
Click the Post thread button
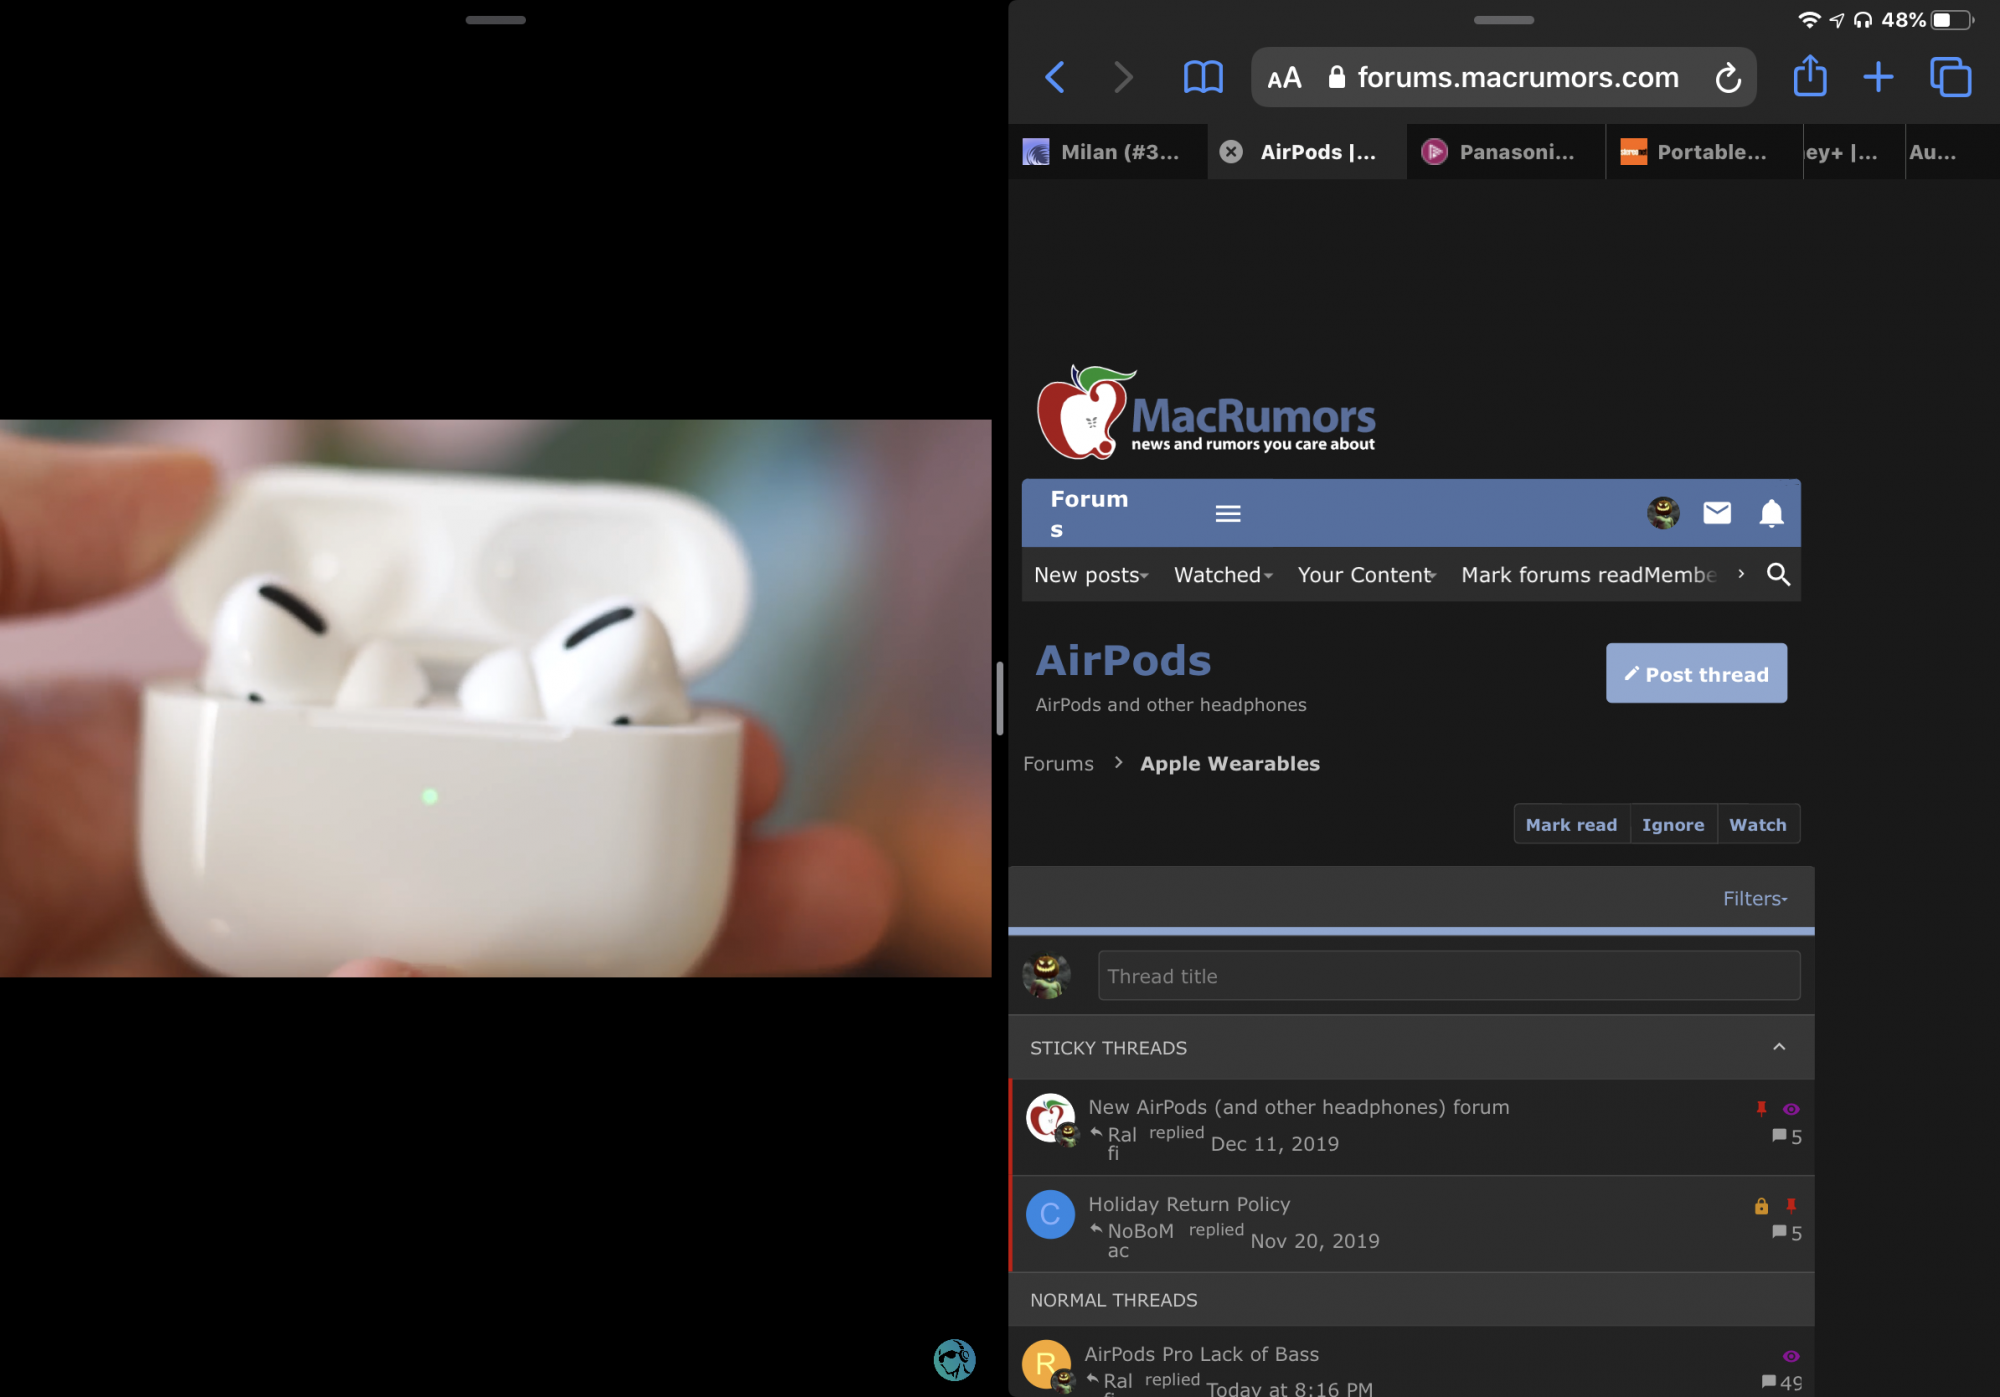point(1696,673)
